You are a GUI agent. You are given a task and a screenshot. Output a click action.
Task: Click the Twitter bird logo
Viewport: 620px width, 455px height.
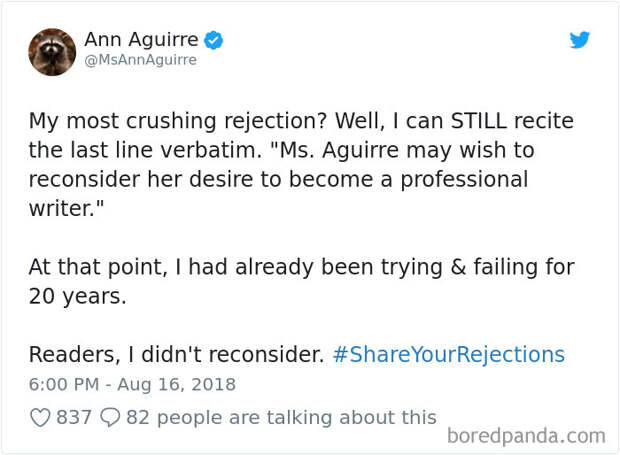(580, 40)
